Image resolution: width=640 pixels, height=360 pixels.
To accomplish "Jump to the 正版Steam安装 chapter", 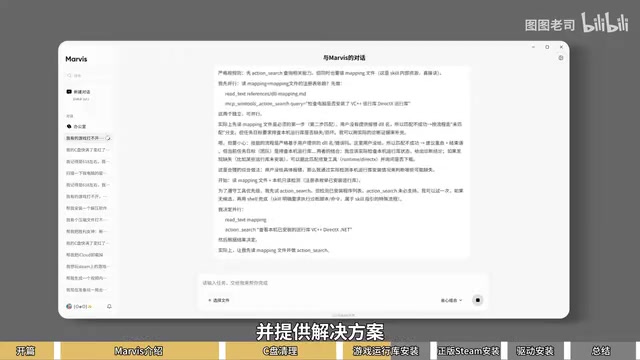I will click(469, 351).
